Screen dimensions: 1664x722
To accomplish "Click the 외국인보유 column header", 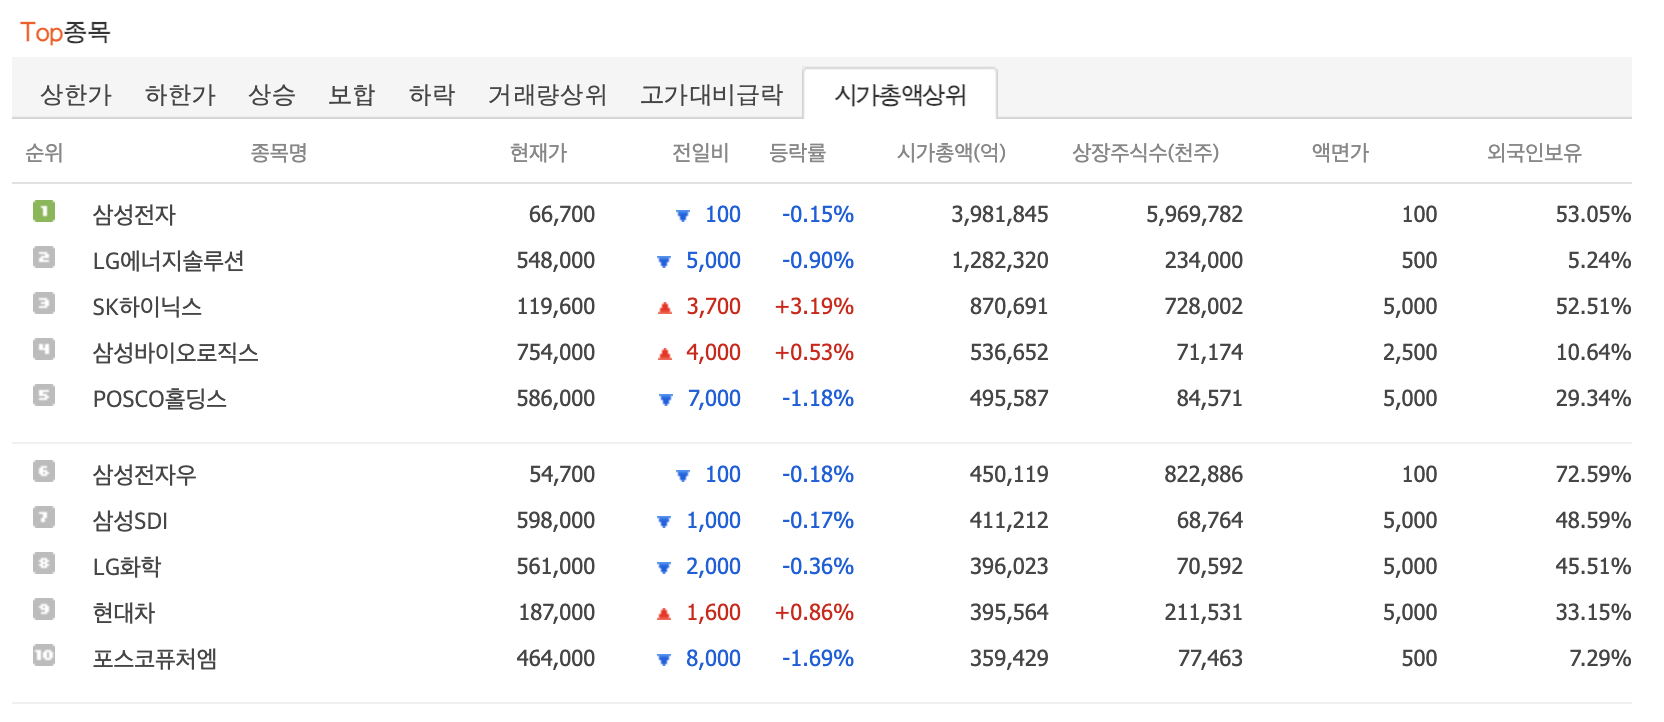I will 1534,153.
